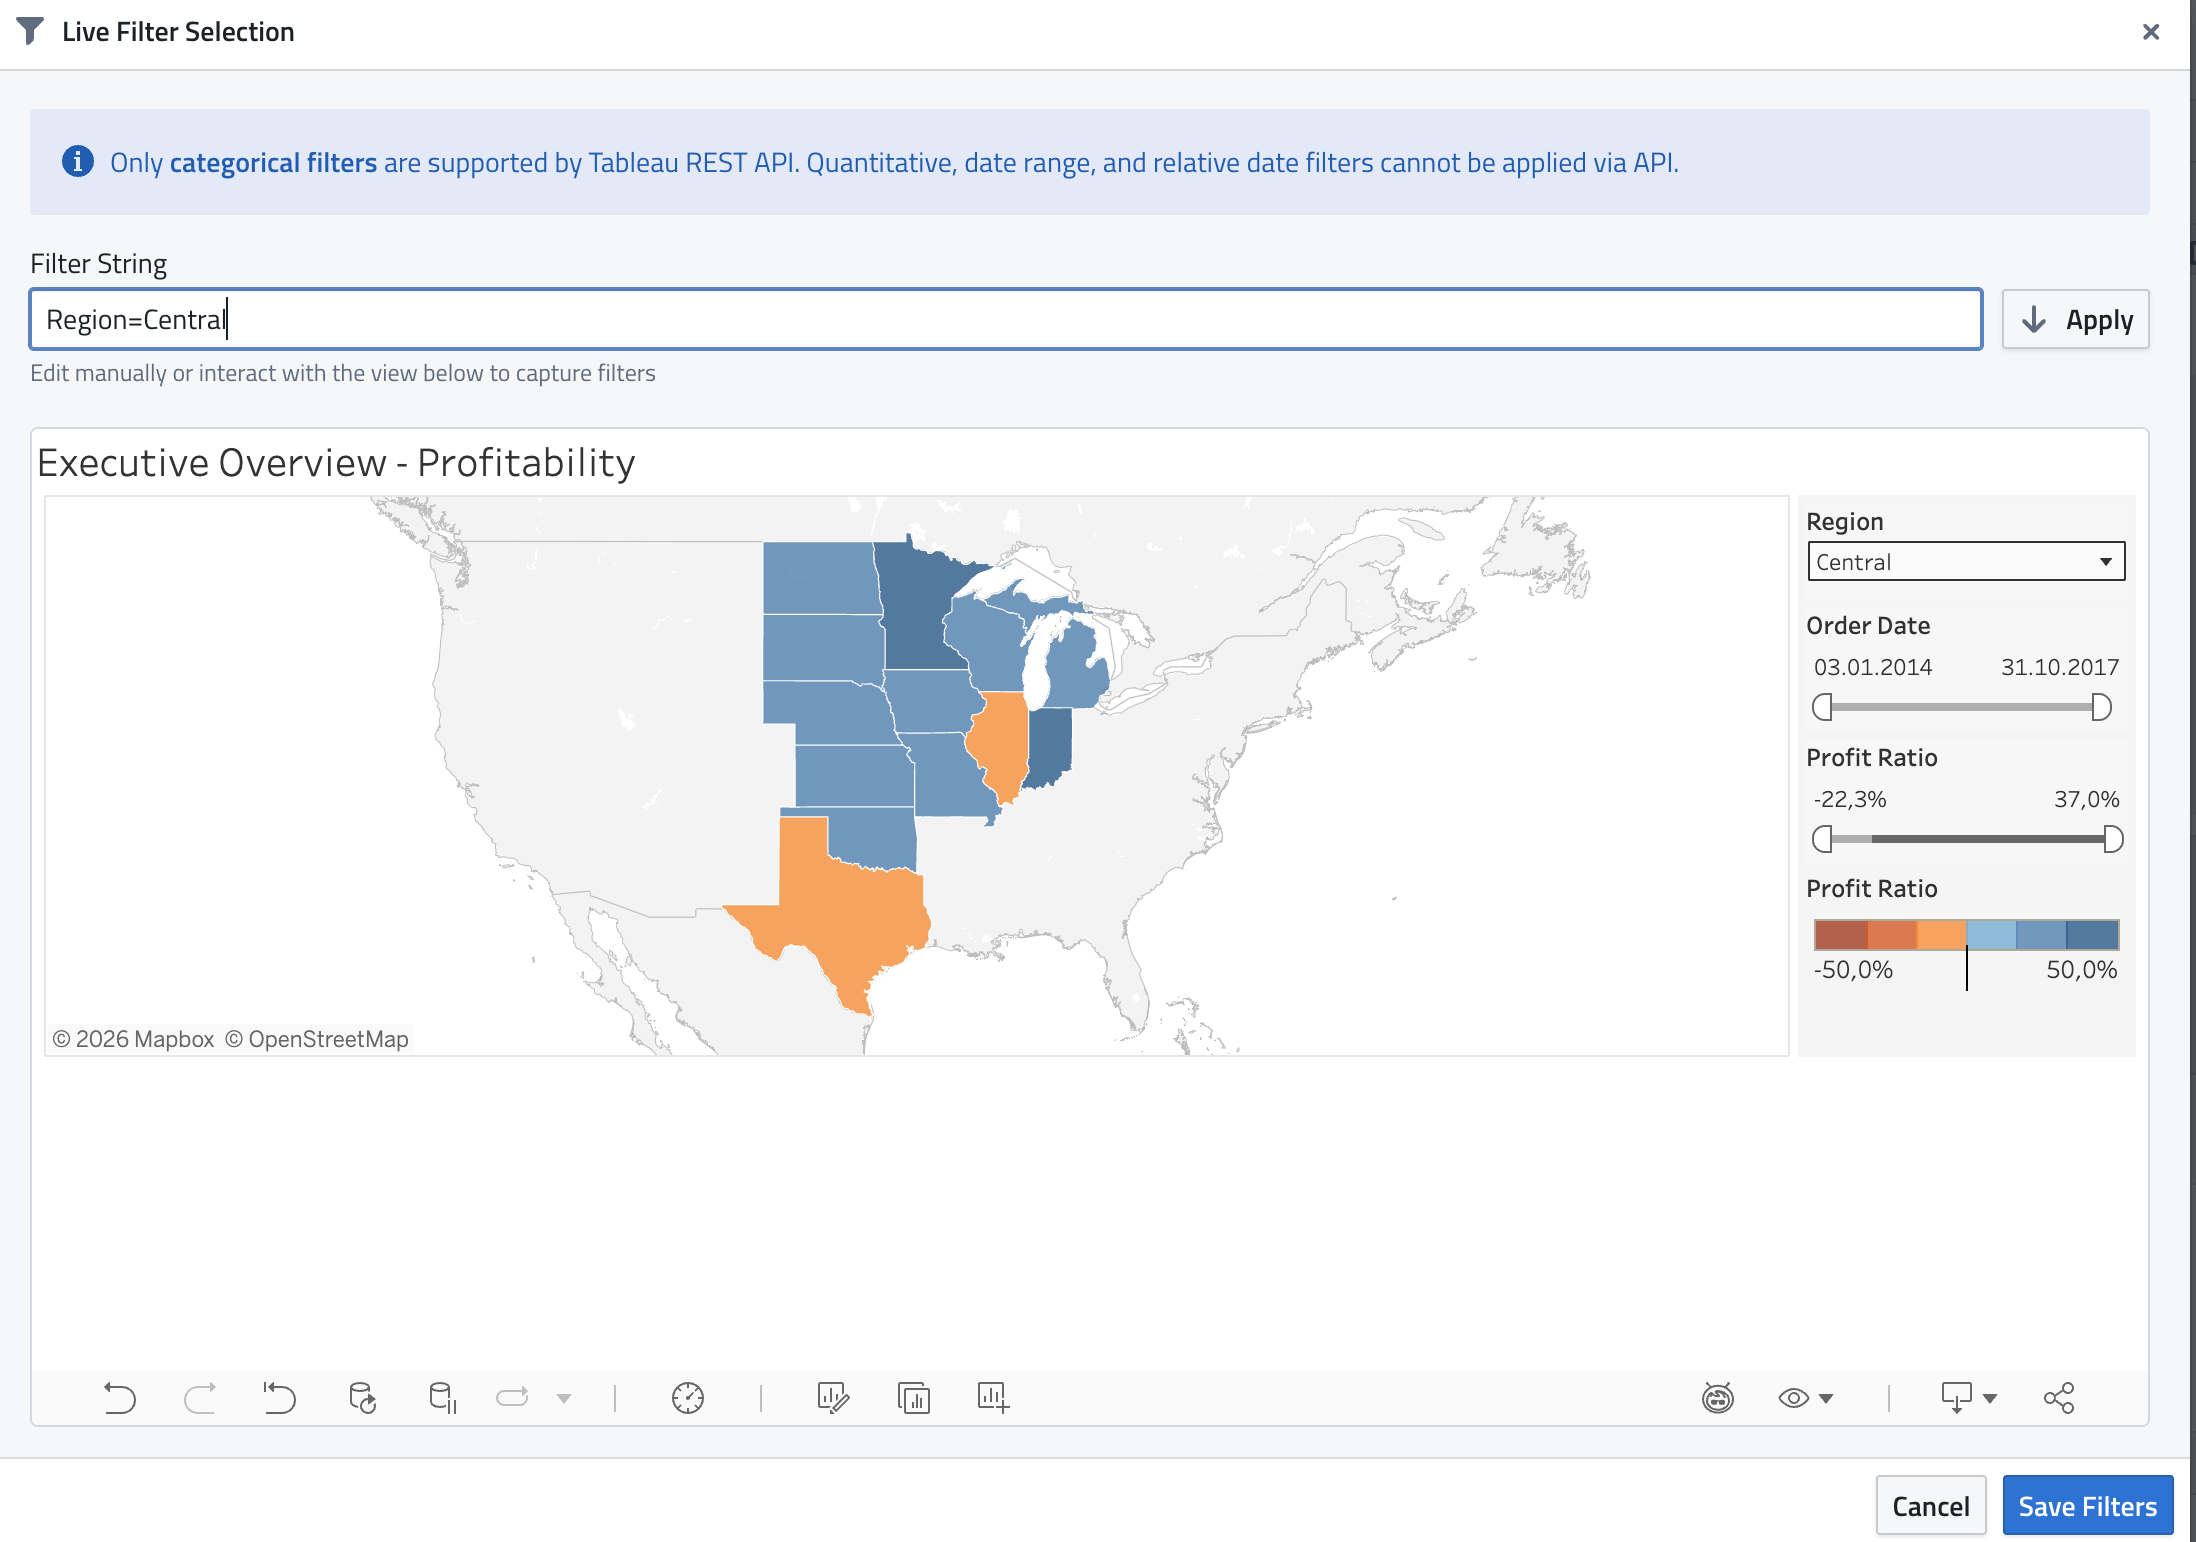Click the Apply button
This screenshot has height=1542, width=2196.
click(2075, 320)
